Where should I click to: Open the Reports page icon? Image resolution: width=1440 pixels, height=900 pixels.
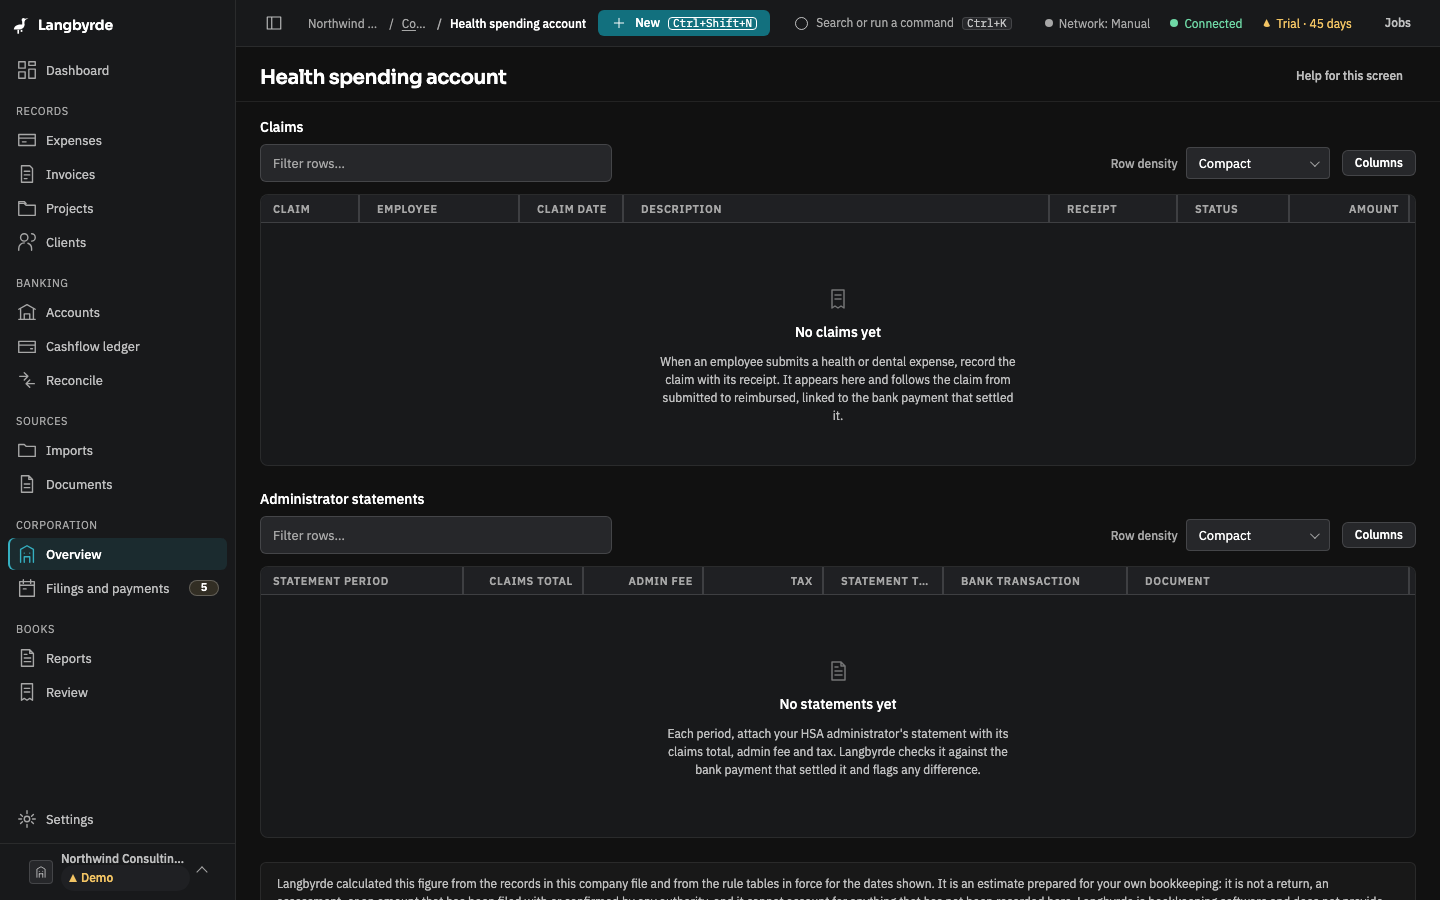[27, 658]
